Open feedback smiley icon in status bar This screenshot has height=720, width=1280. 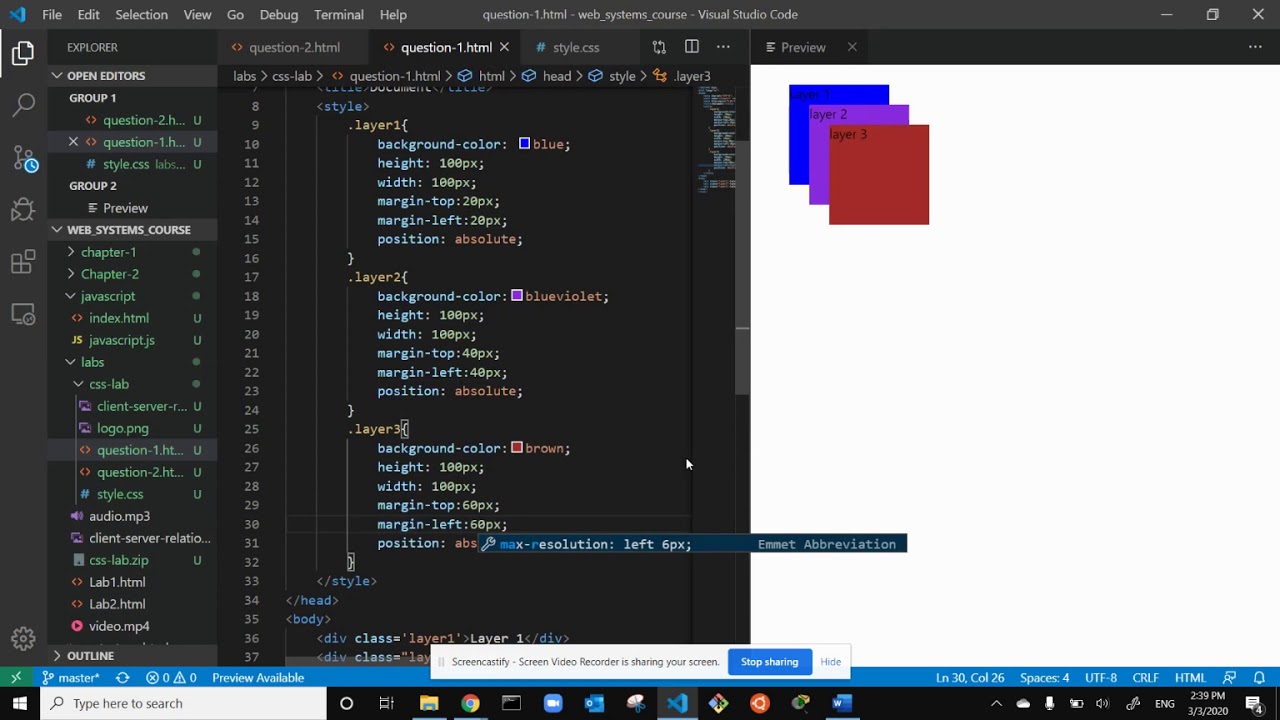(1229, 677)
